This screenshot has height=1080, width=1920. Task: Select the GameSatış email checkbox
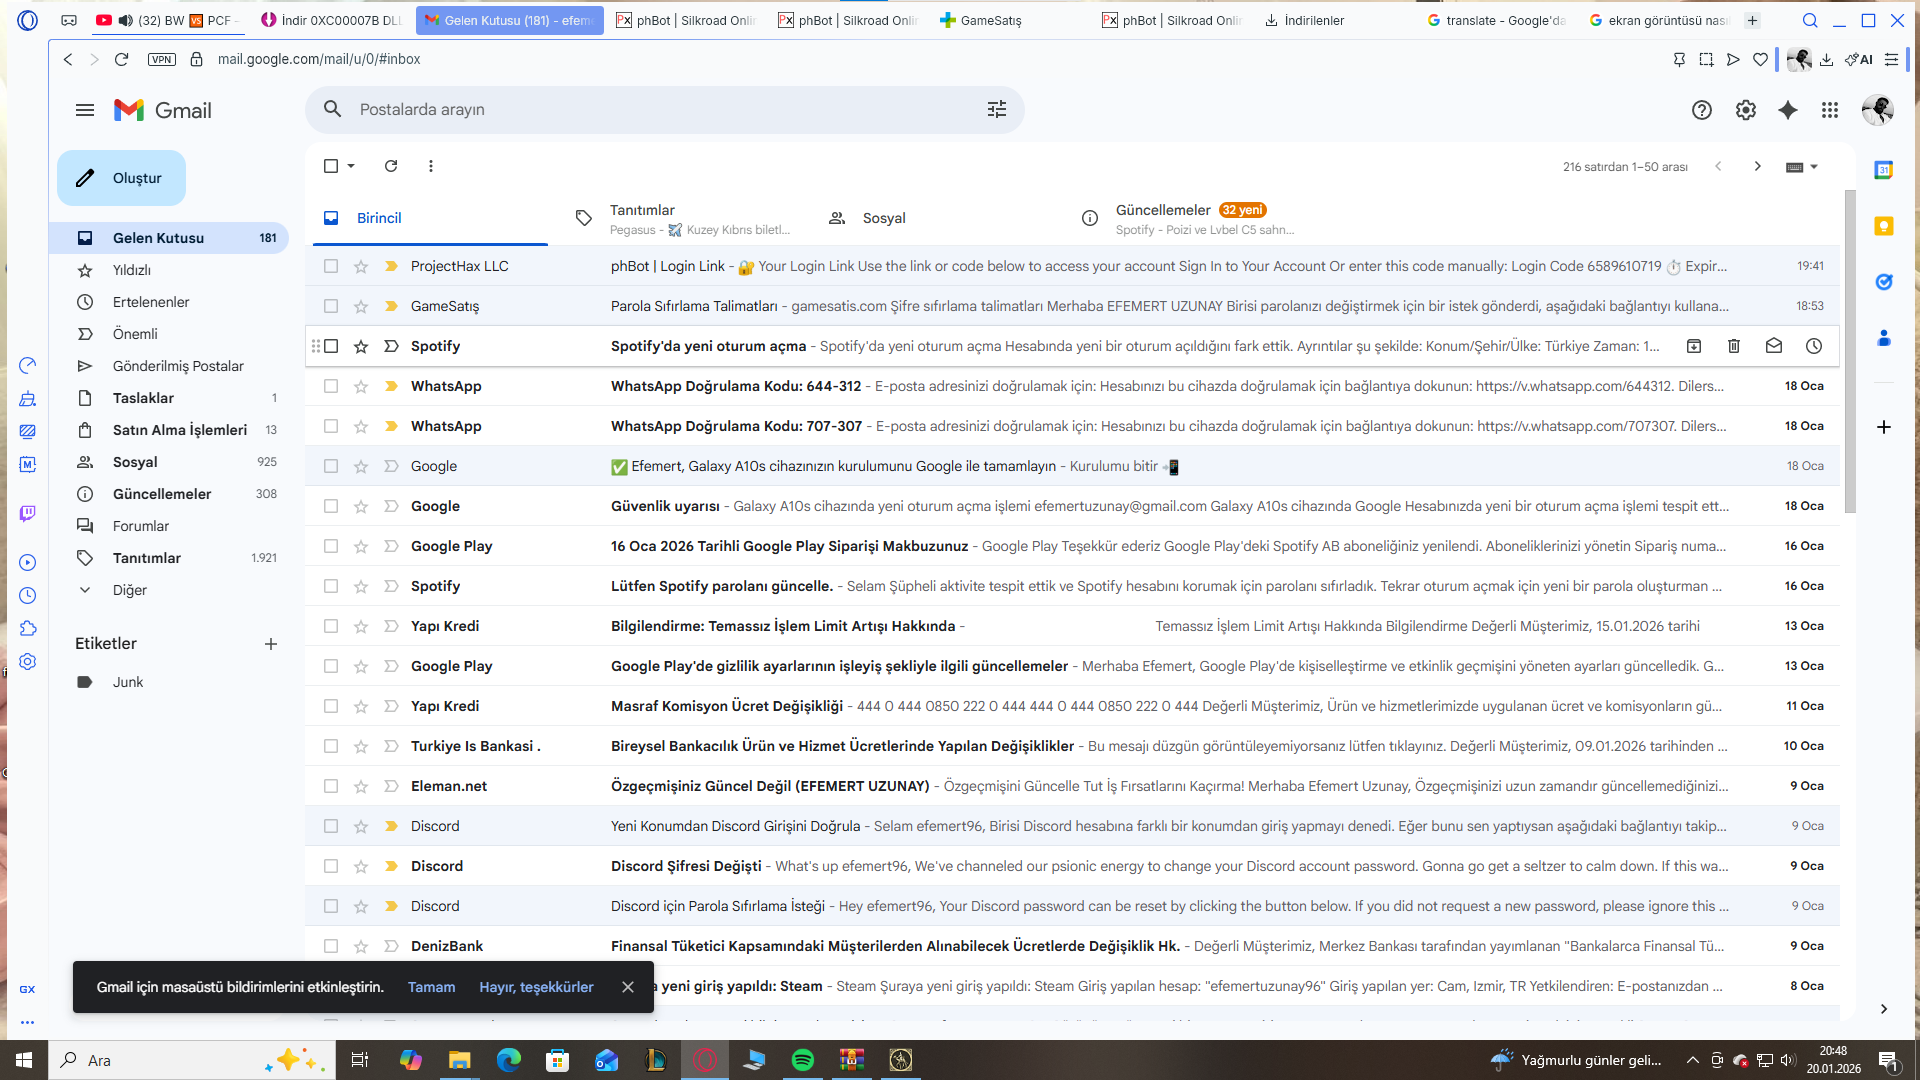331,306
